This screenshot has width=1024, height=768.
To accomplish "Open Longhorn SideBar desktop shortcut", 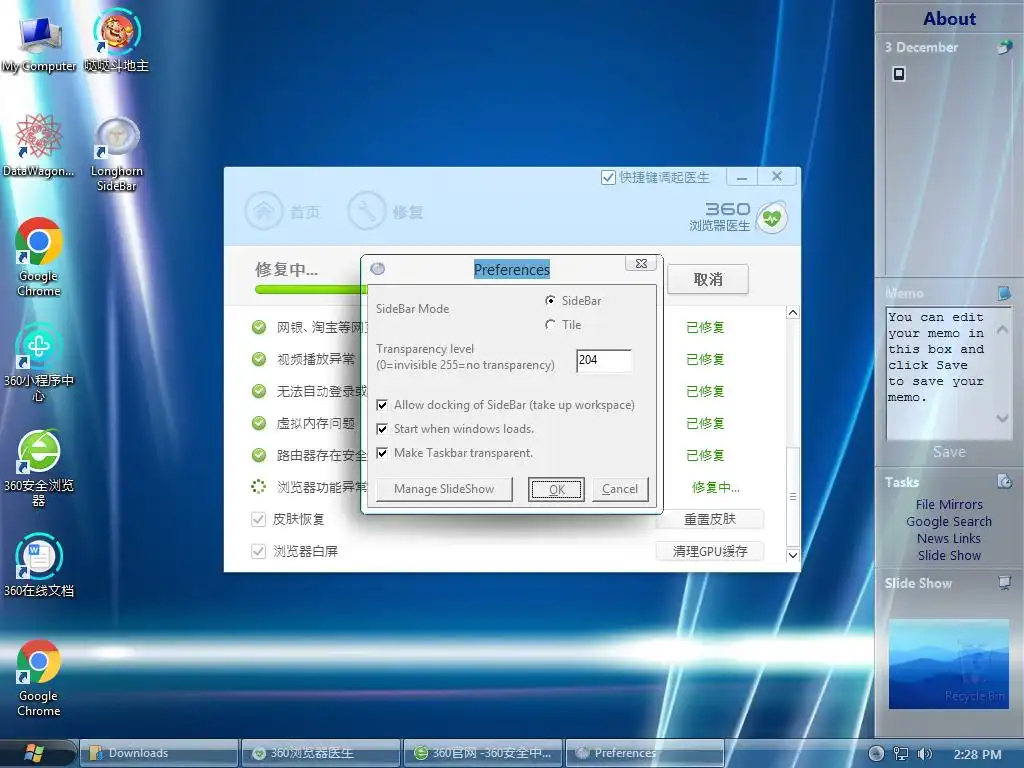I will point(116,153).
